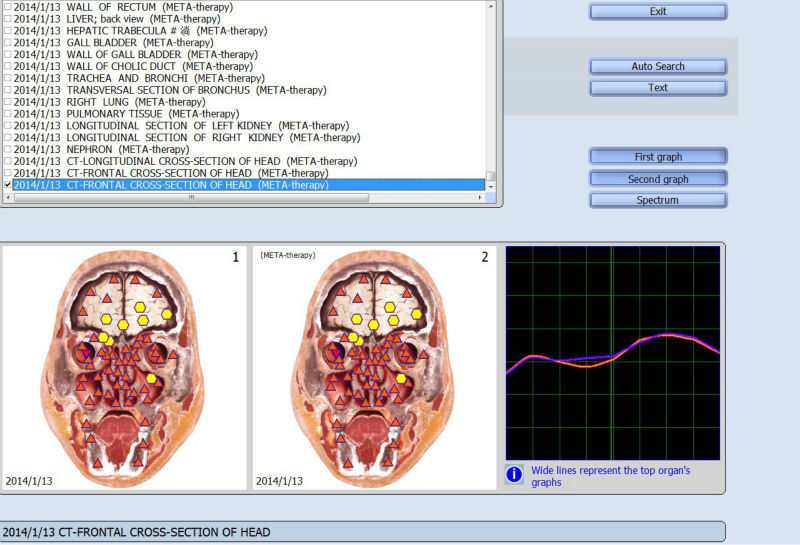Click the horizontal scrollbar right arrow
This screenshot has height=545, width=800.
tap(478, 197)
